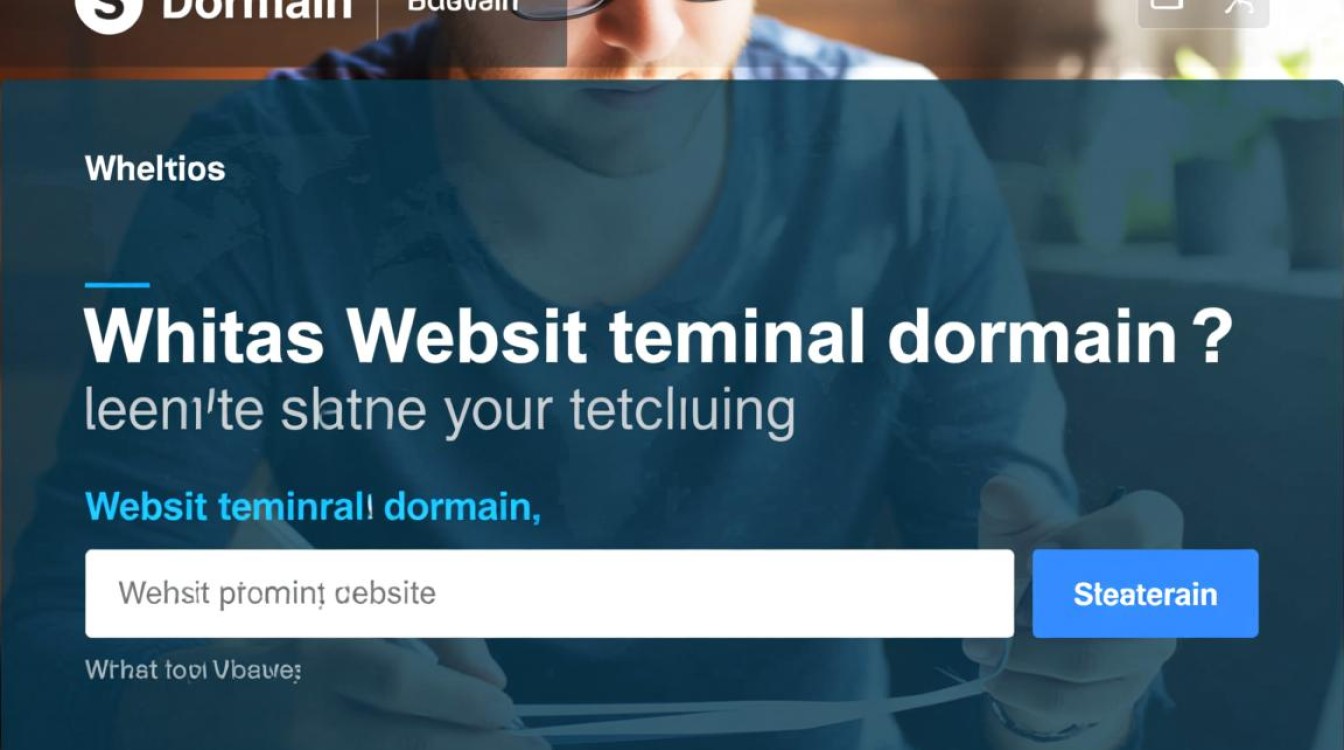Follow the blue Websit teminral dormain link
The width and height of the screenshot is (1344, 750).
pyautogui.click(x=313, y=507)
